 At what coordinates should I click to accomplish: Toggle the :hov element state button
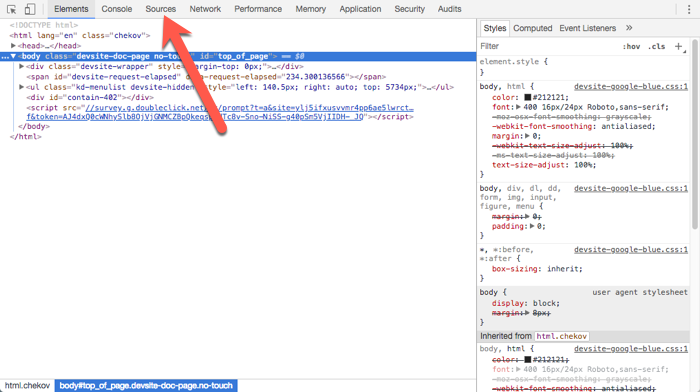point(631,46)
